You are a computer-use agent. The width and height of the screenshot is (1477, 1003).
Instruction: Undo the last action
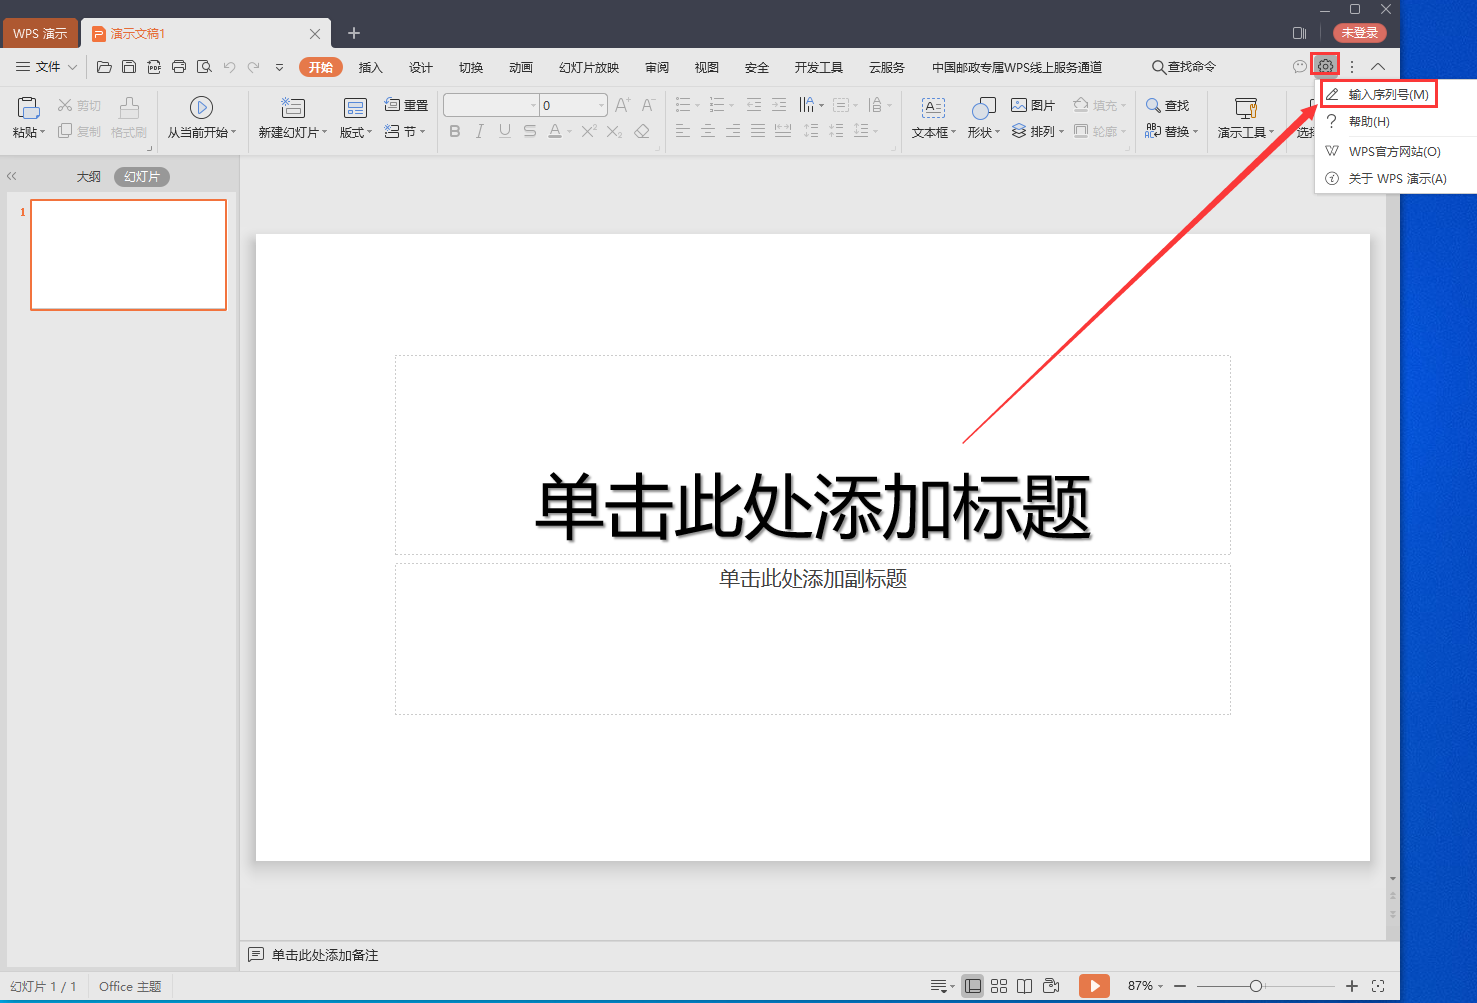click(x=229, y=67)
